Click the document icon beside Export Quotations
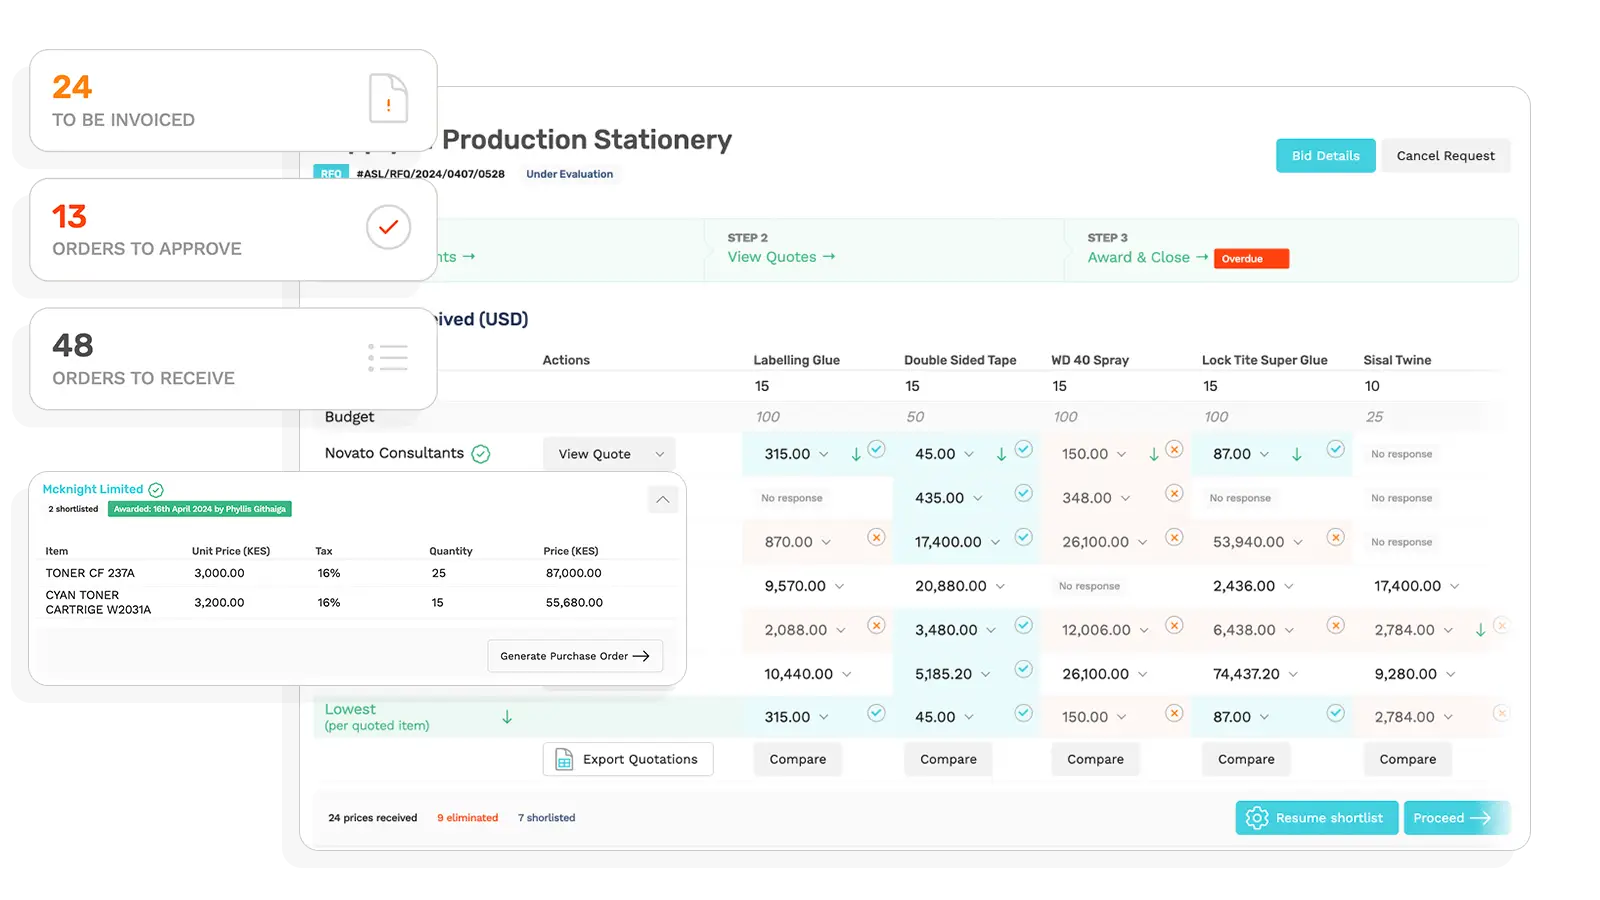This screenshot has width=1600, height=900. point(563,759)
